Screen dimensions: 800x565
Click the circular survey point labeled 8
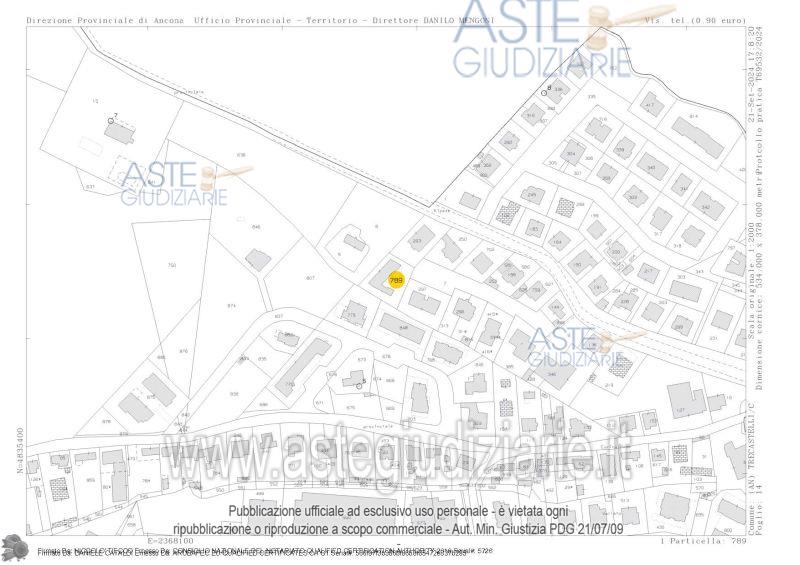tap(544, 92)
